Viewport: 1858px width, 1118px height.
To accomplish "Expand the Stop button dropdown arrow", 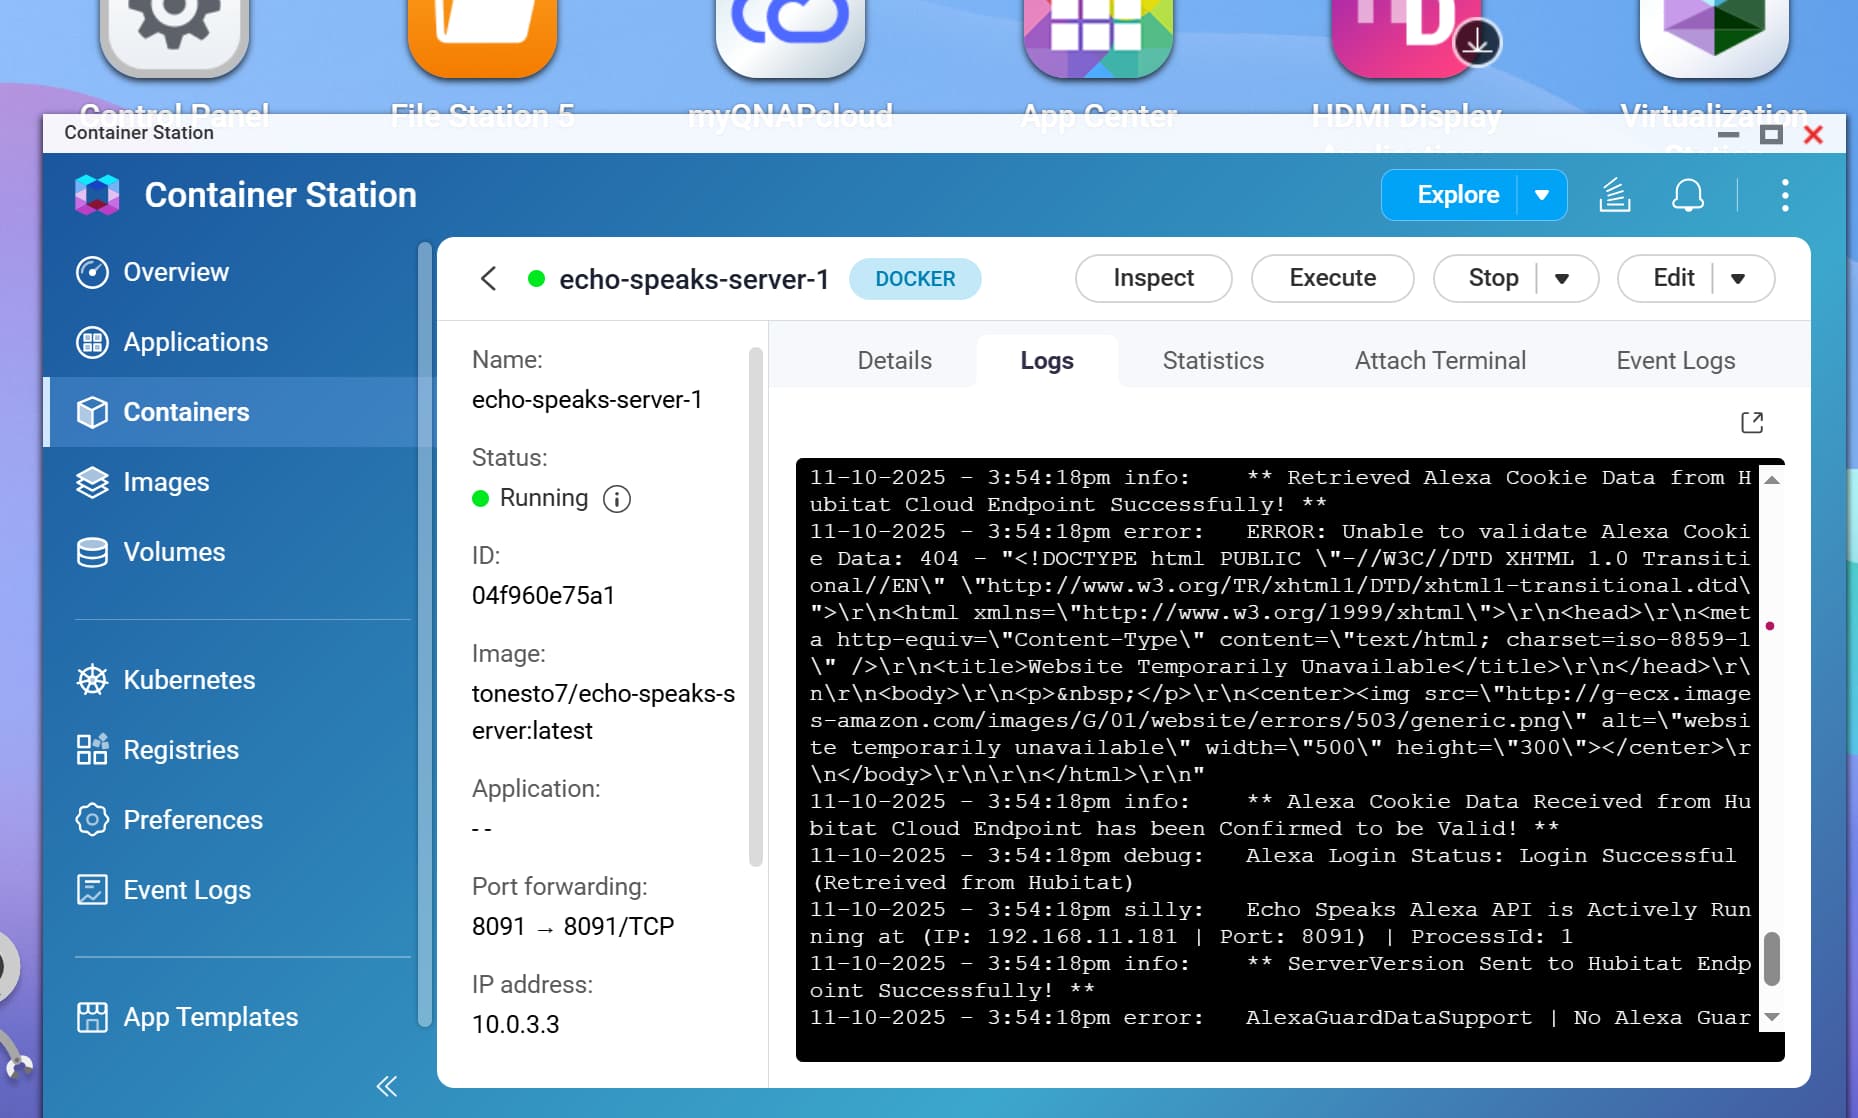I will pos(1562,279).
